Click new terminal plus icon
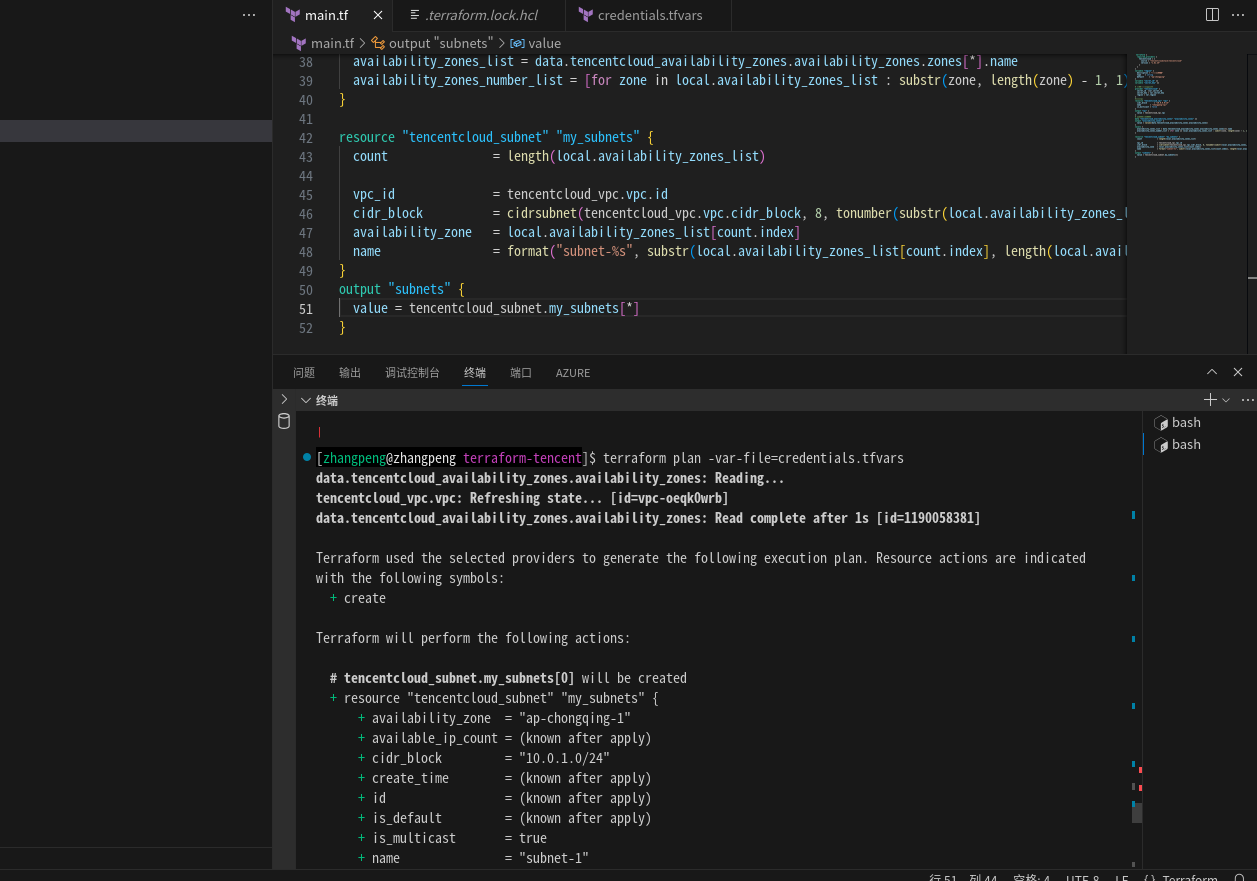This screenshot has height=881, width=1257. [x=1210, y=400]
